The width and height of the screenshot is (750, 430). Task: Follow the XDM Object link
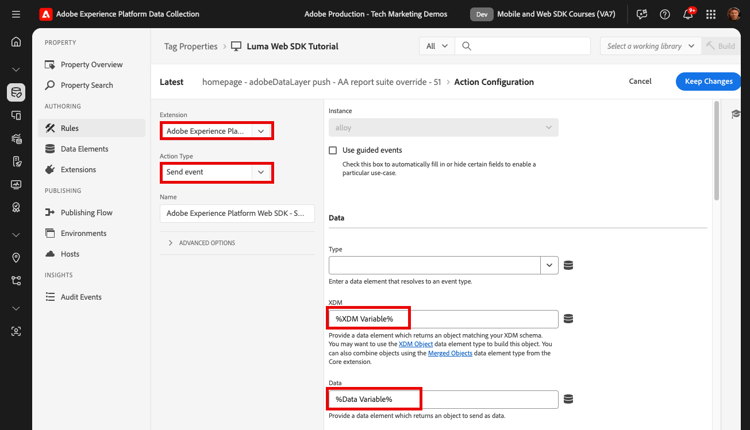pos(416,344)
